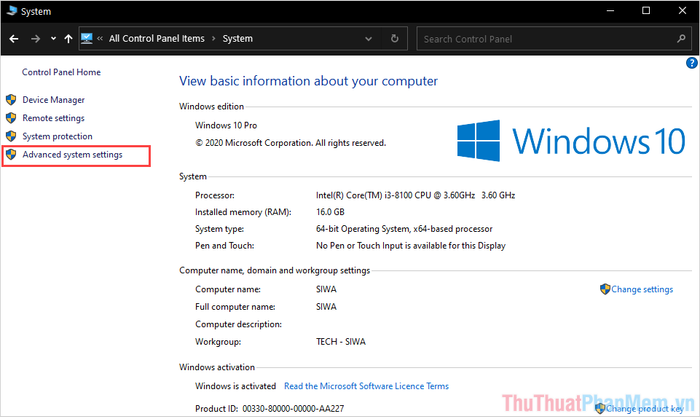Open the recent locations dropdown arrow
The image size is (700, 417).
pyautogui.click(x=53, y=39)
